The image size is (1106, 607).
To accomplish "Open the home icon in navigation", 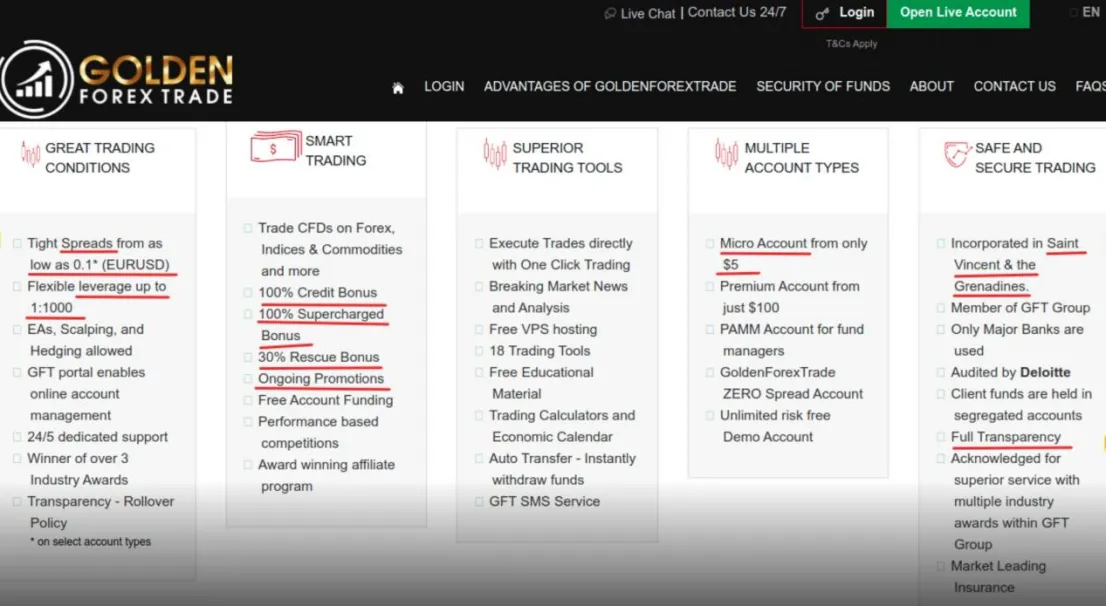I will (398, 88).
